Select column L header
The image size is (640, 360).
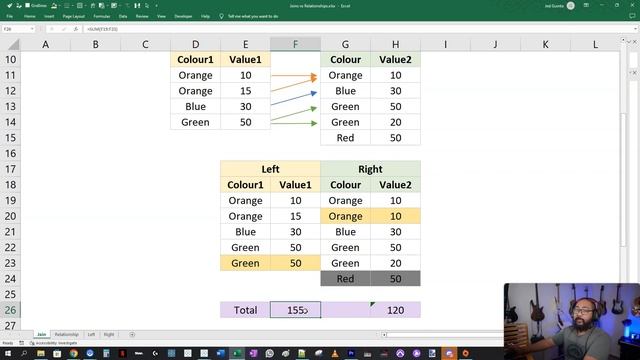[x=595, y=44]
